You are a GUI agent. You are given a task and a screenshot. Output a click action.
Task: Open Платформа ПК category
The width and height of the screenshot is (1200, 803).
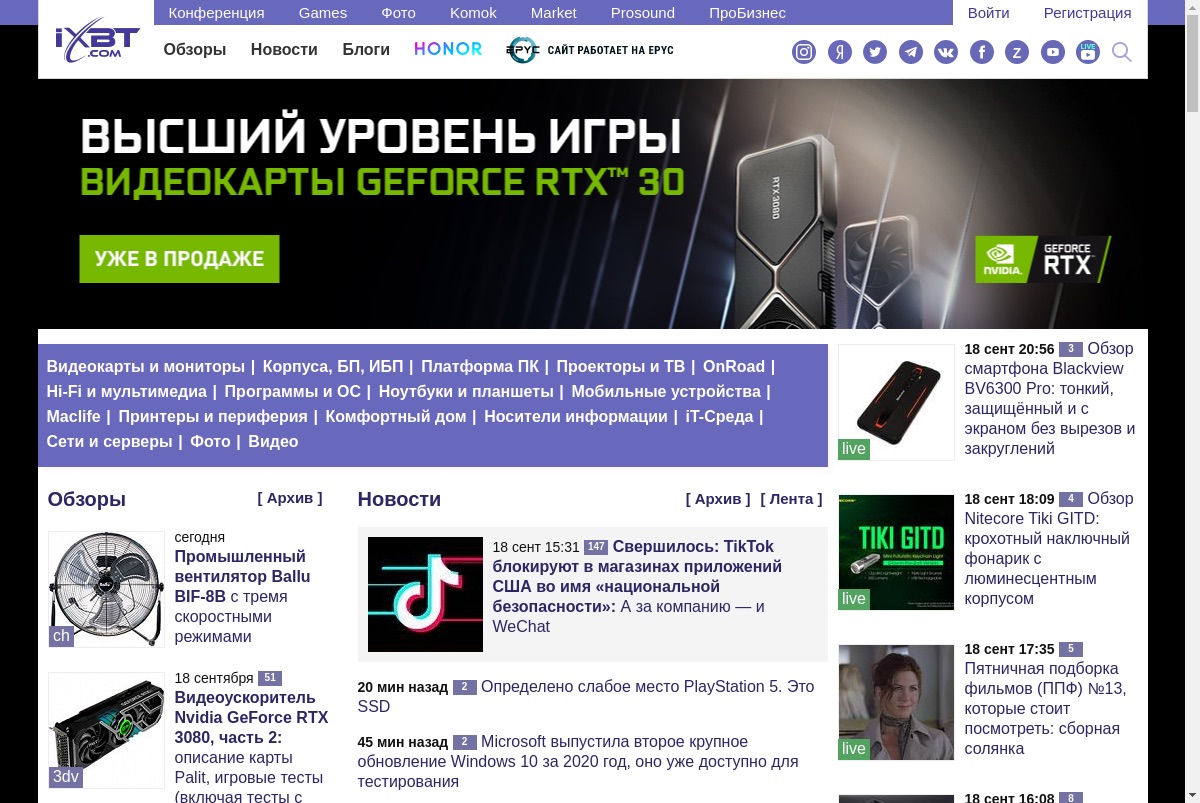(480, 367)
